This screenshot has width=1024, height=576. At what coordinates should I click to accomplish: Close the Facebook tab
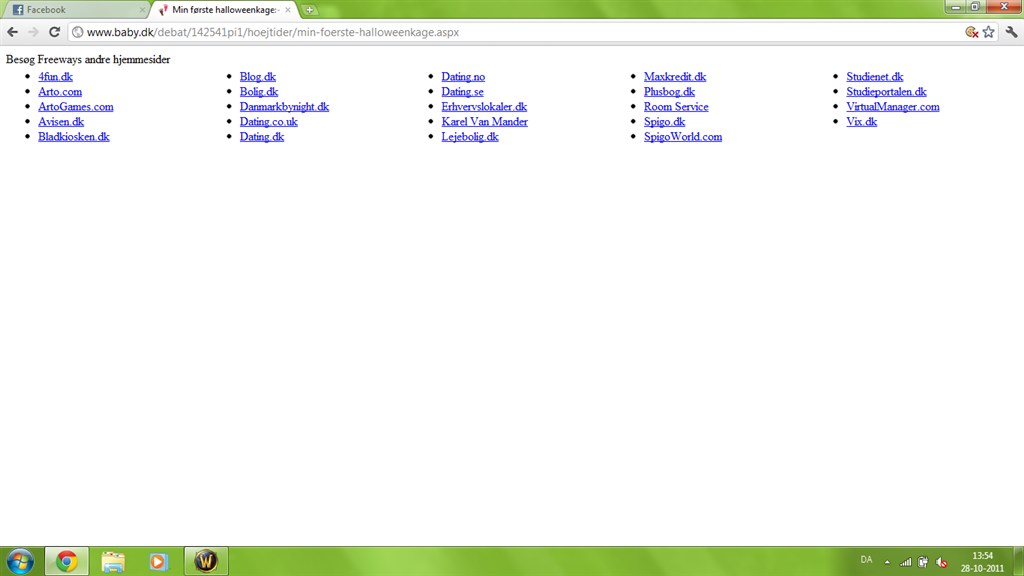coord(142,10)
